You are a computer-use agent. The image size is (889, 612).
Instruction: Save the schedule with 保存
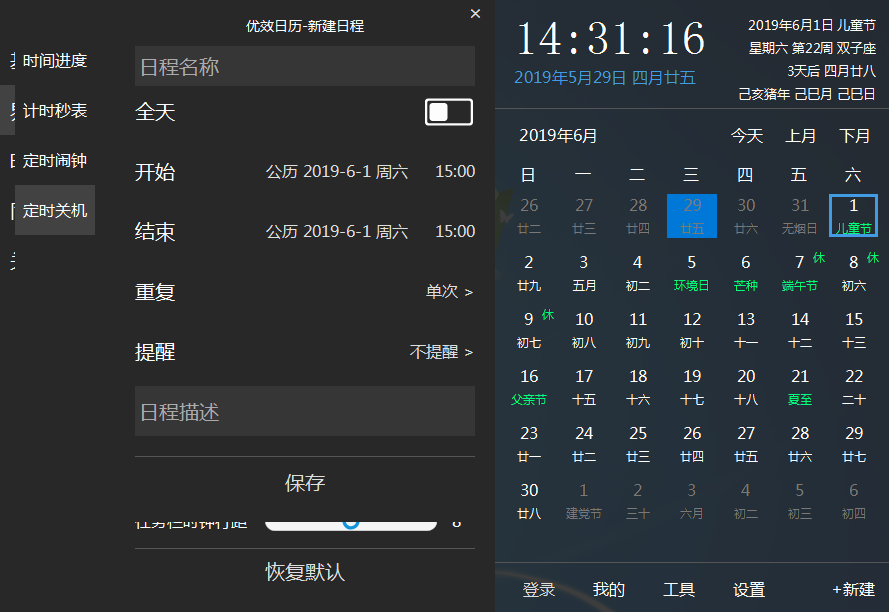coord(304,483)
